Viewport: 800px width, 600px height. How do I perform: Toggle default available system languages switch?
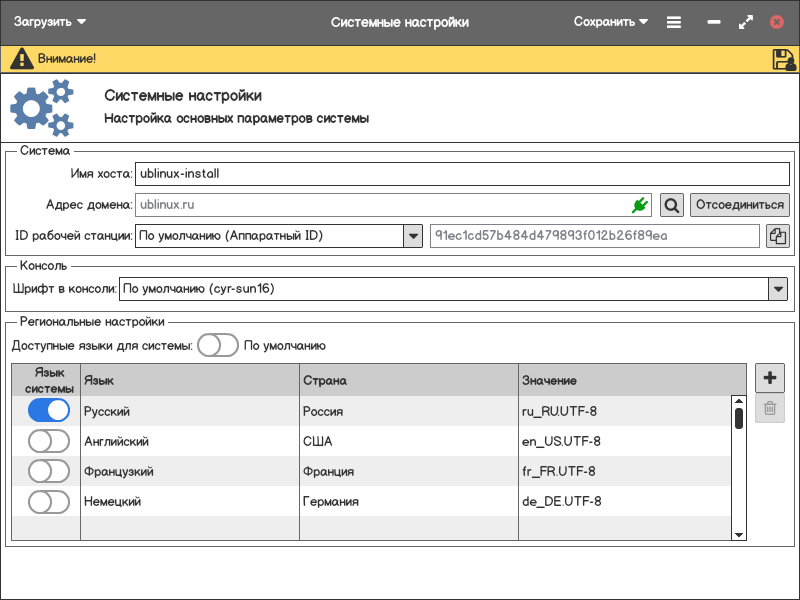click(x=217, y=345)
